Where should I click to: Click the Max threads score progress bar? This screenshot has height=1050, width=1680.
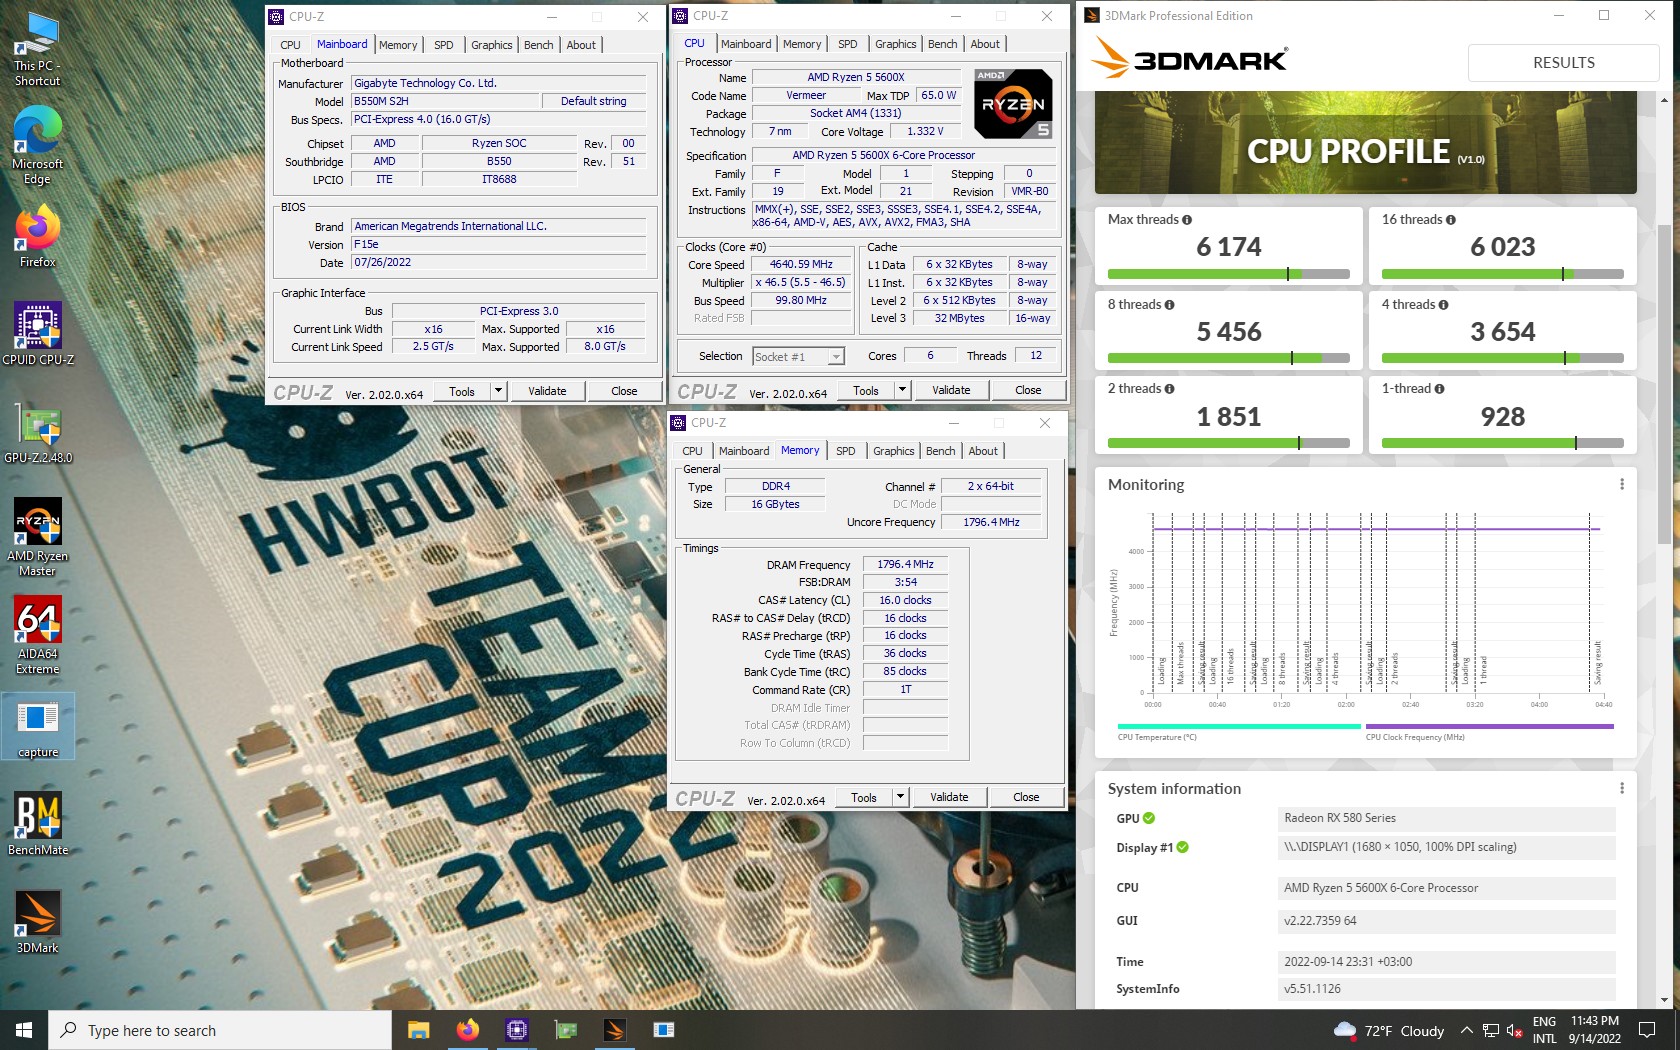coord(1229,274)
